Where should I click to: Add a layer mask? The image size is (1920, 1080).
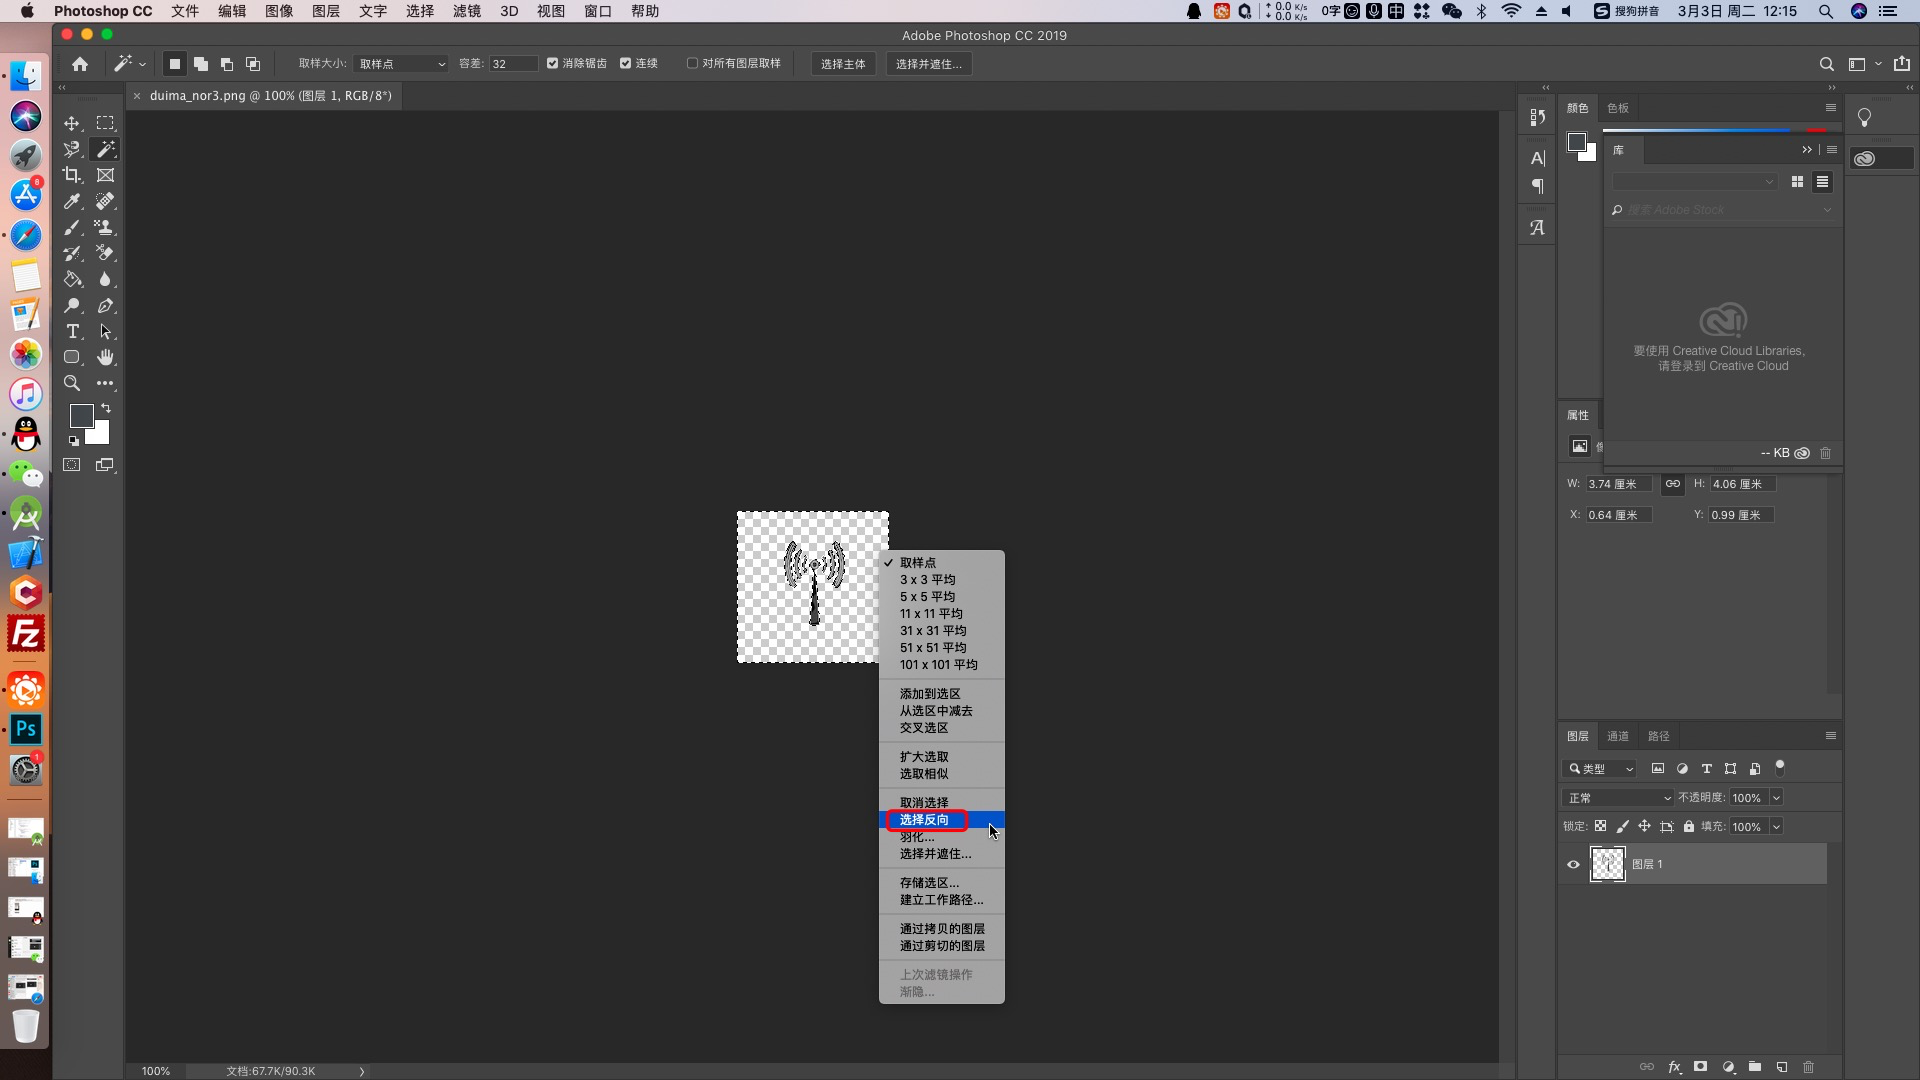[1700, 1067]
